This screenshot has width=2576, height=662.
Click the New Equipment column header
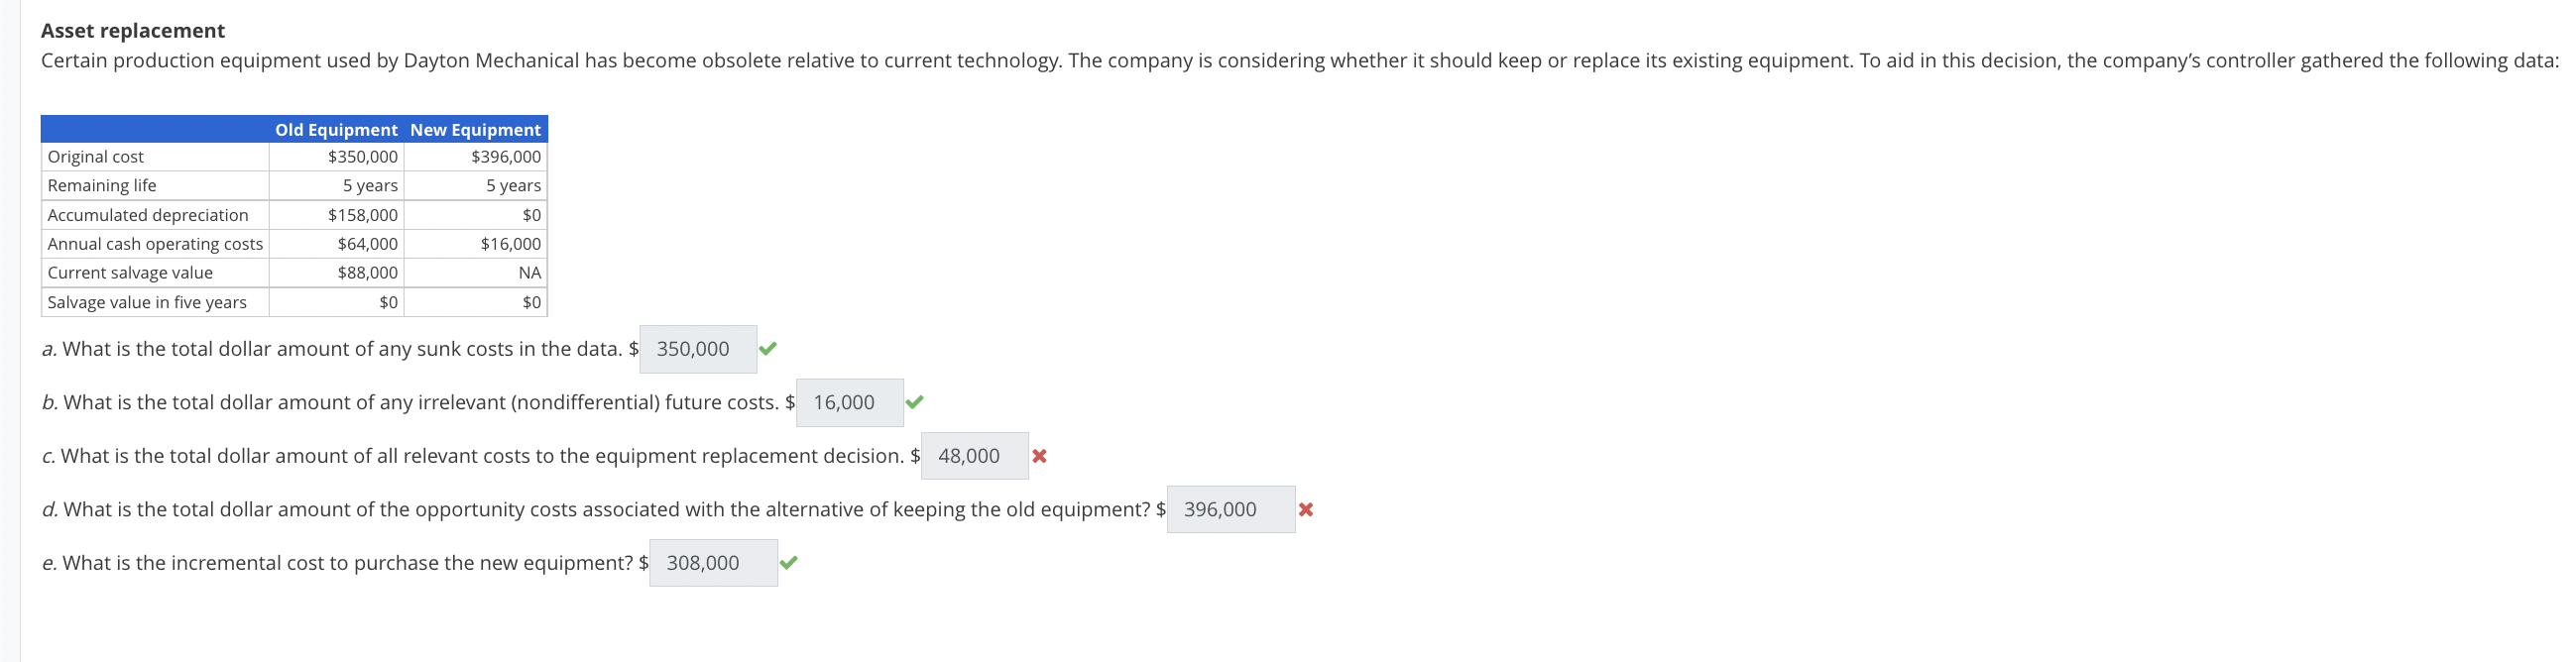(x=475, y=130)
